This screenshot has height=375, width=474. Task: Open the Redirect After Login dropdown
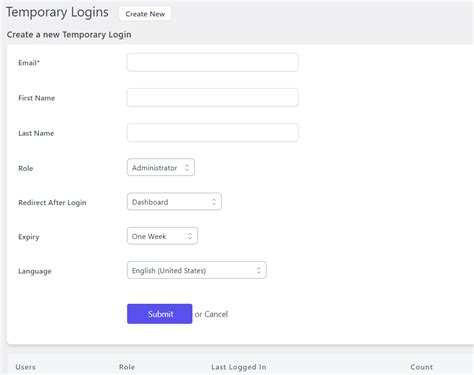pyautogui.click(x=174, y=202)
